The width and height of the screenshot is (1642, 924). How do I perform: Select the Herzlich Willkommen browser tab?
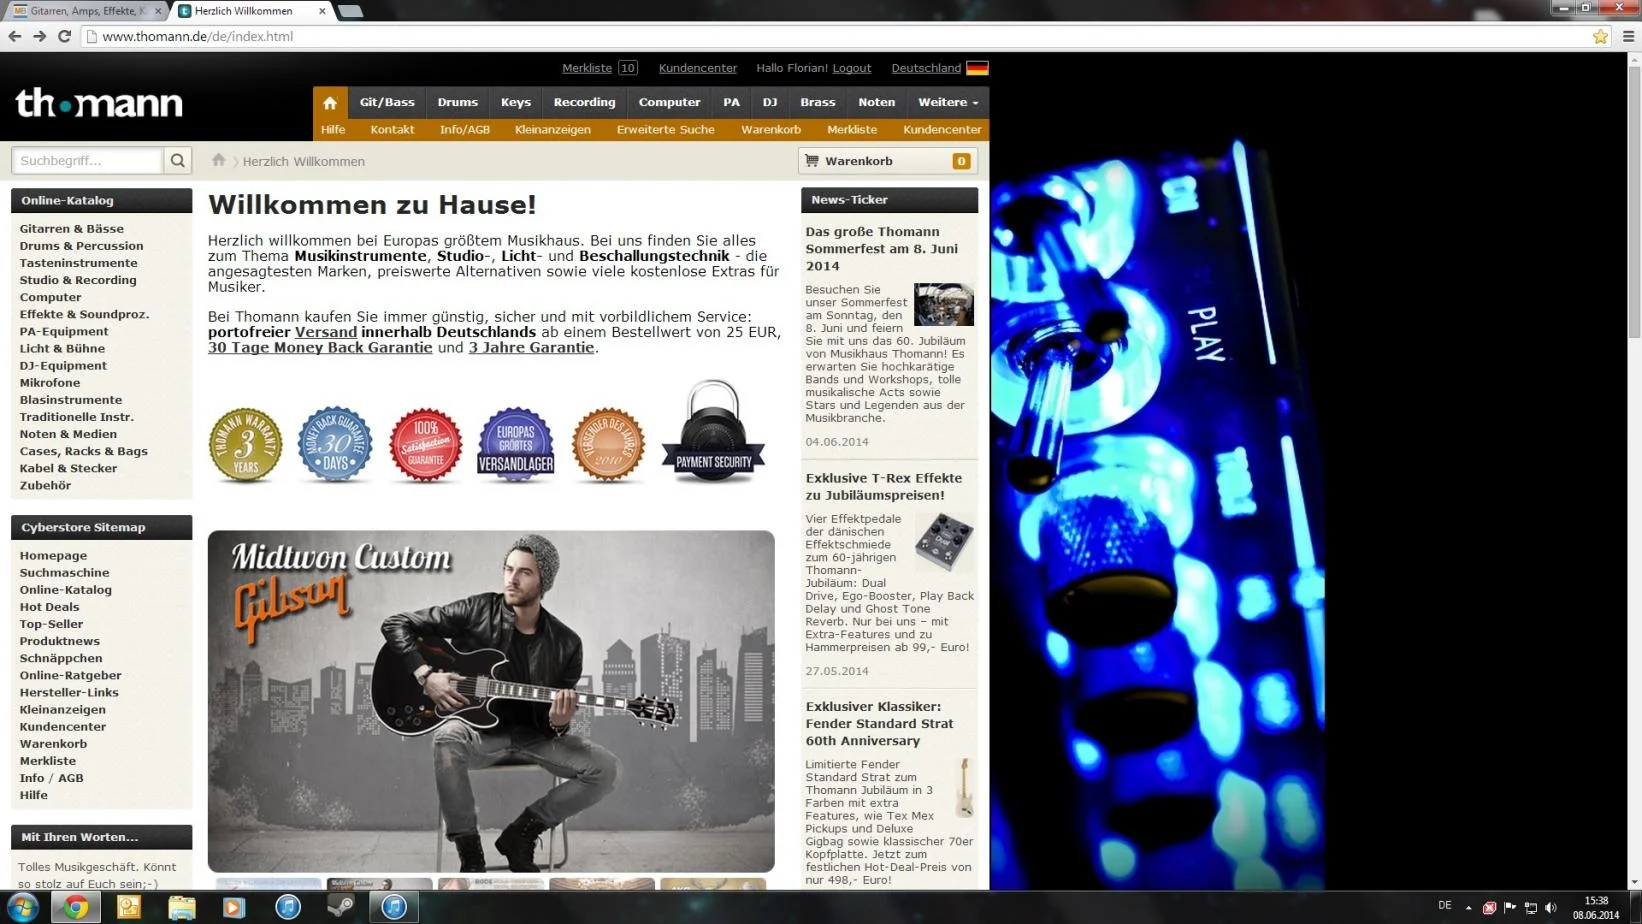tap(244, 11)
